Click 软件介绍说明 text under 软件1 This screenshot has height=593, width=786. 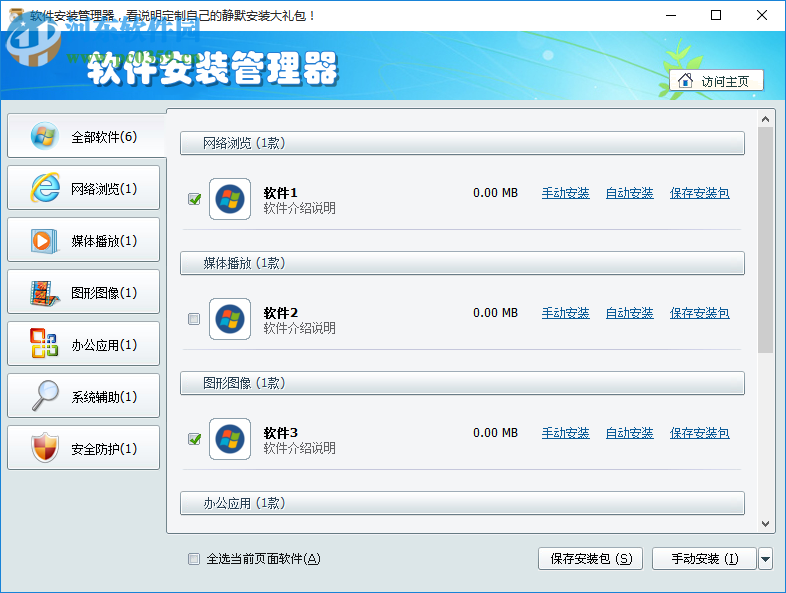(x=300, y=209)
